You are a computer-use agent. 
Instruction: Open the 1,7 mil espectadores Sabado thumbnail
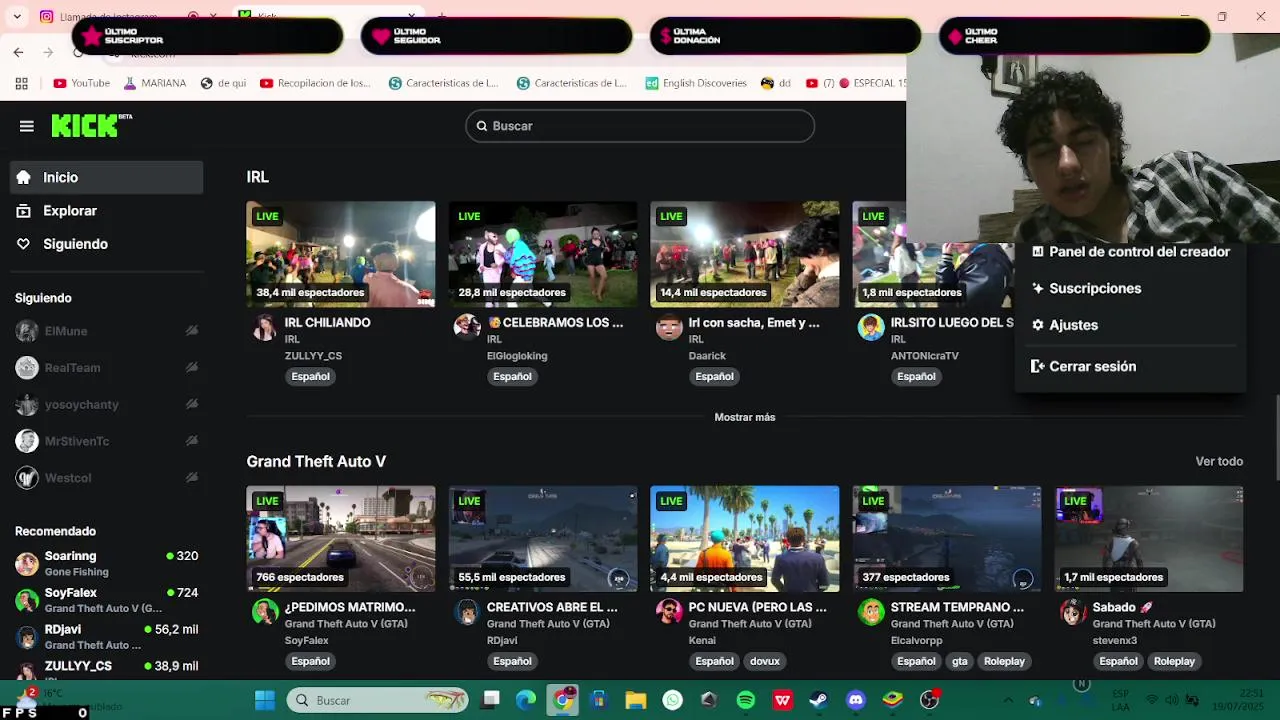1149,539
